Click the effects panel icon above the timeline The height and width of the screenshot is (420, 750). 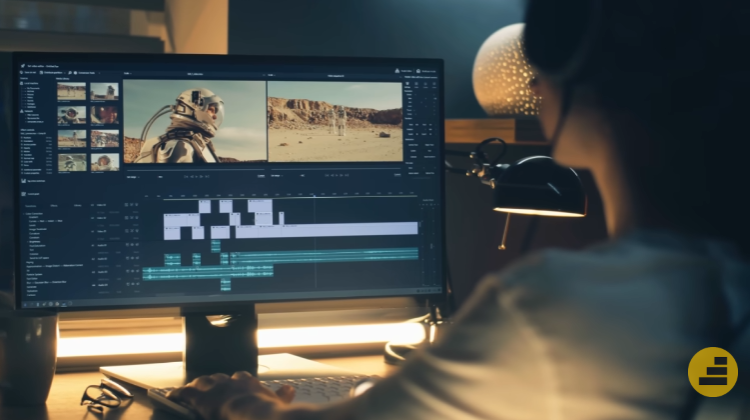23,181
